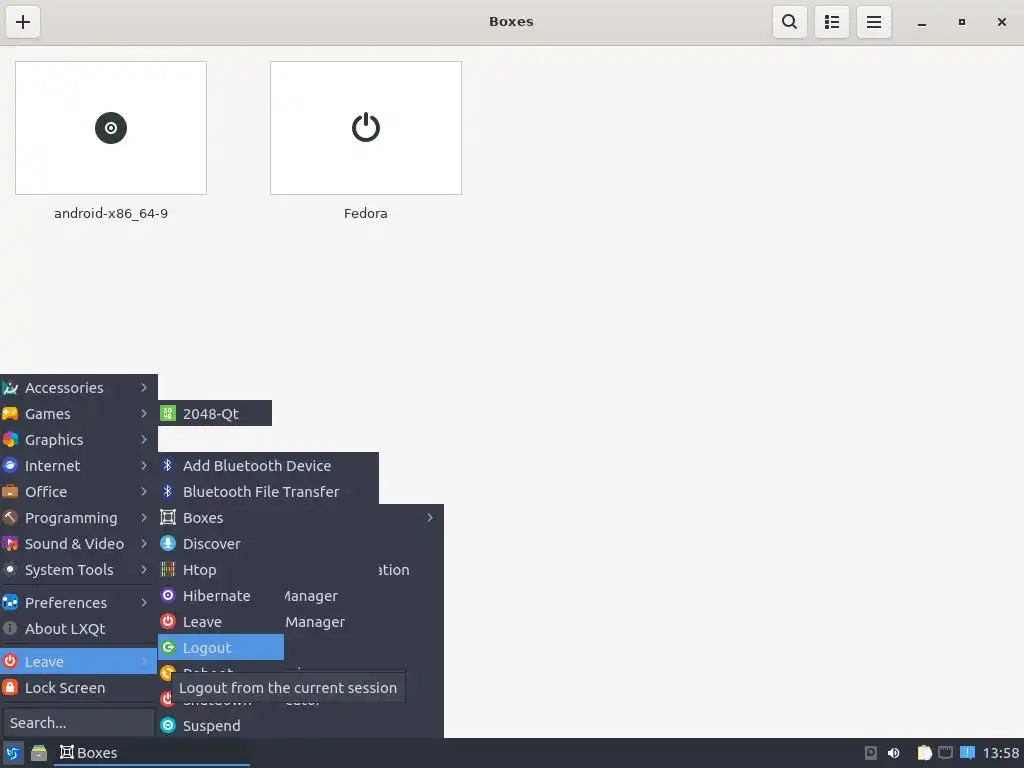Click the network connection tray icon
This screenshot has width=1024, height=768.
point(945,753)
